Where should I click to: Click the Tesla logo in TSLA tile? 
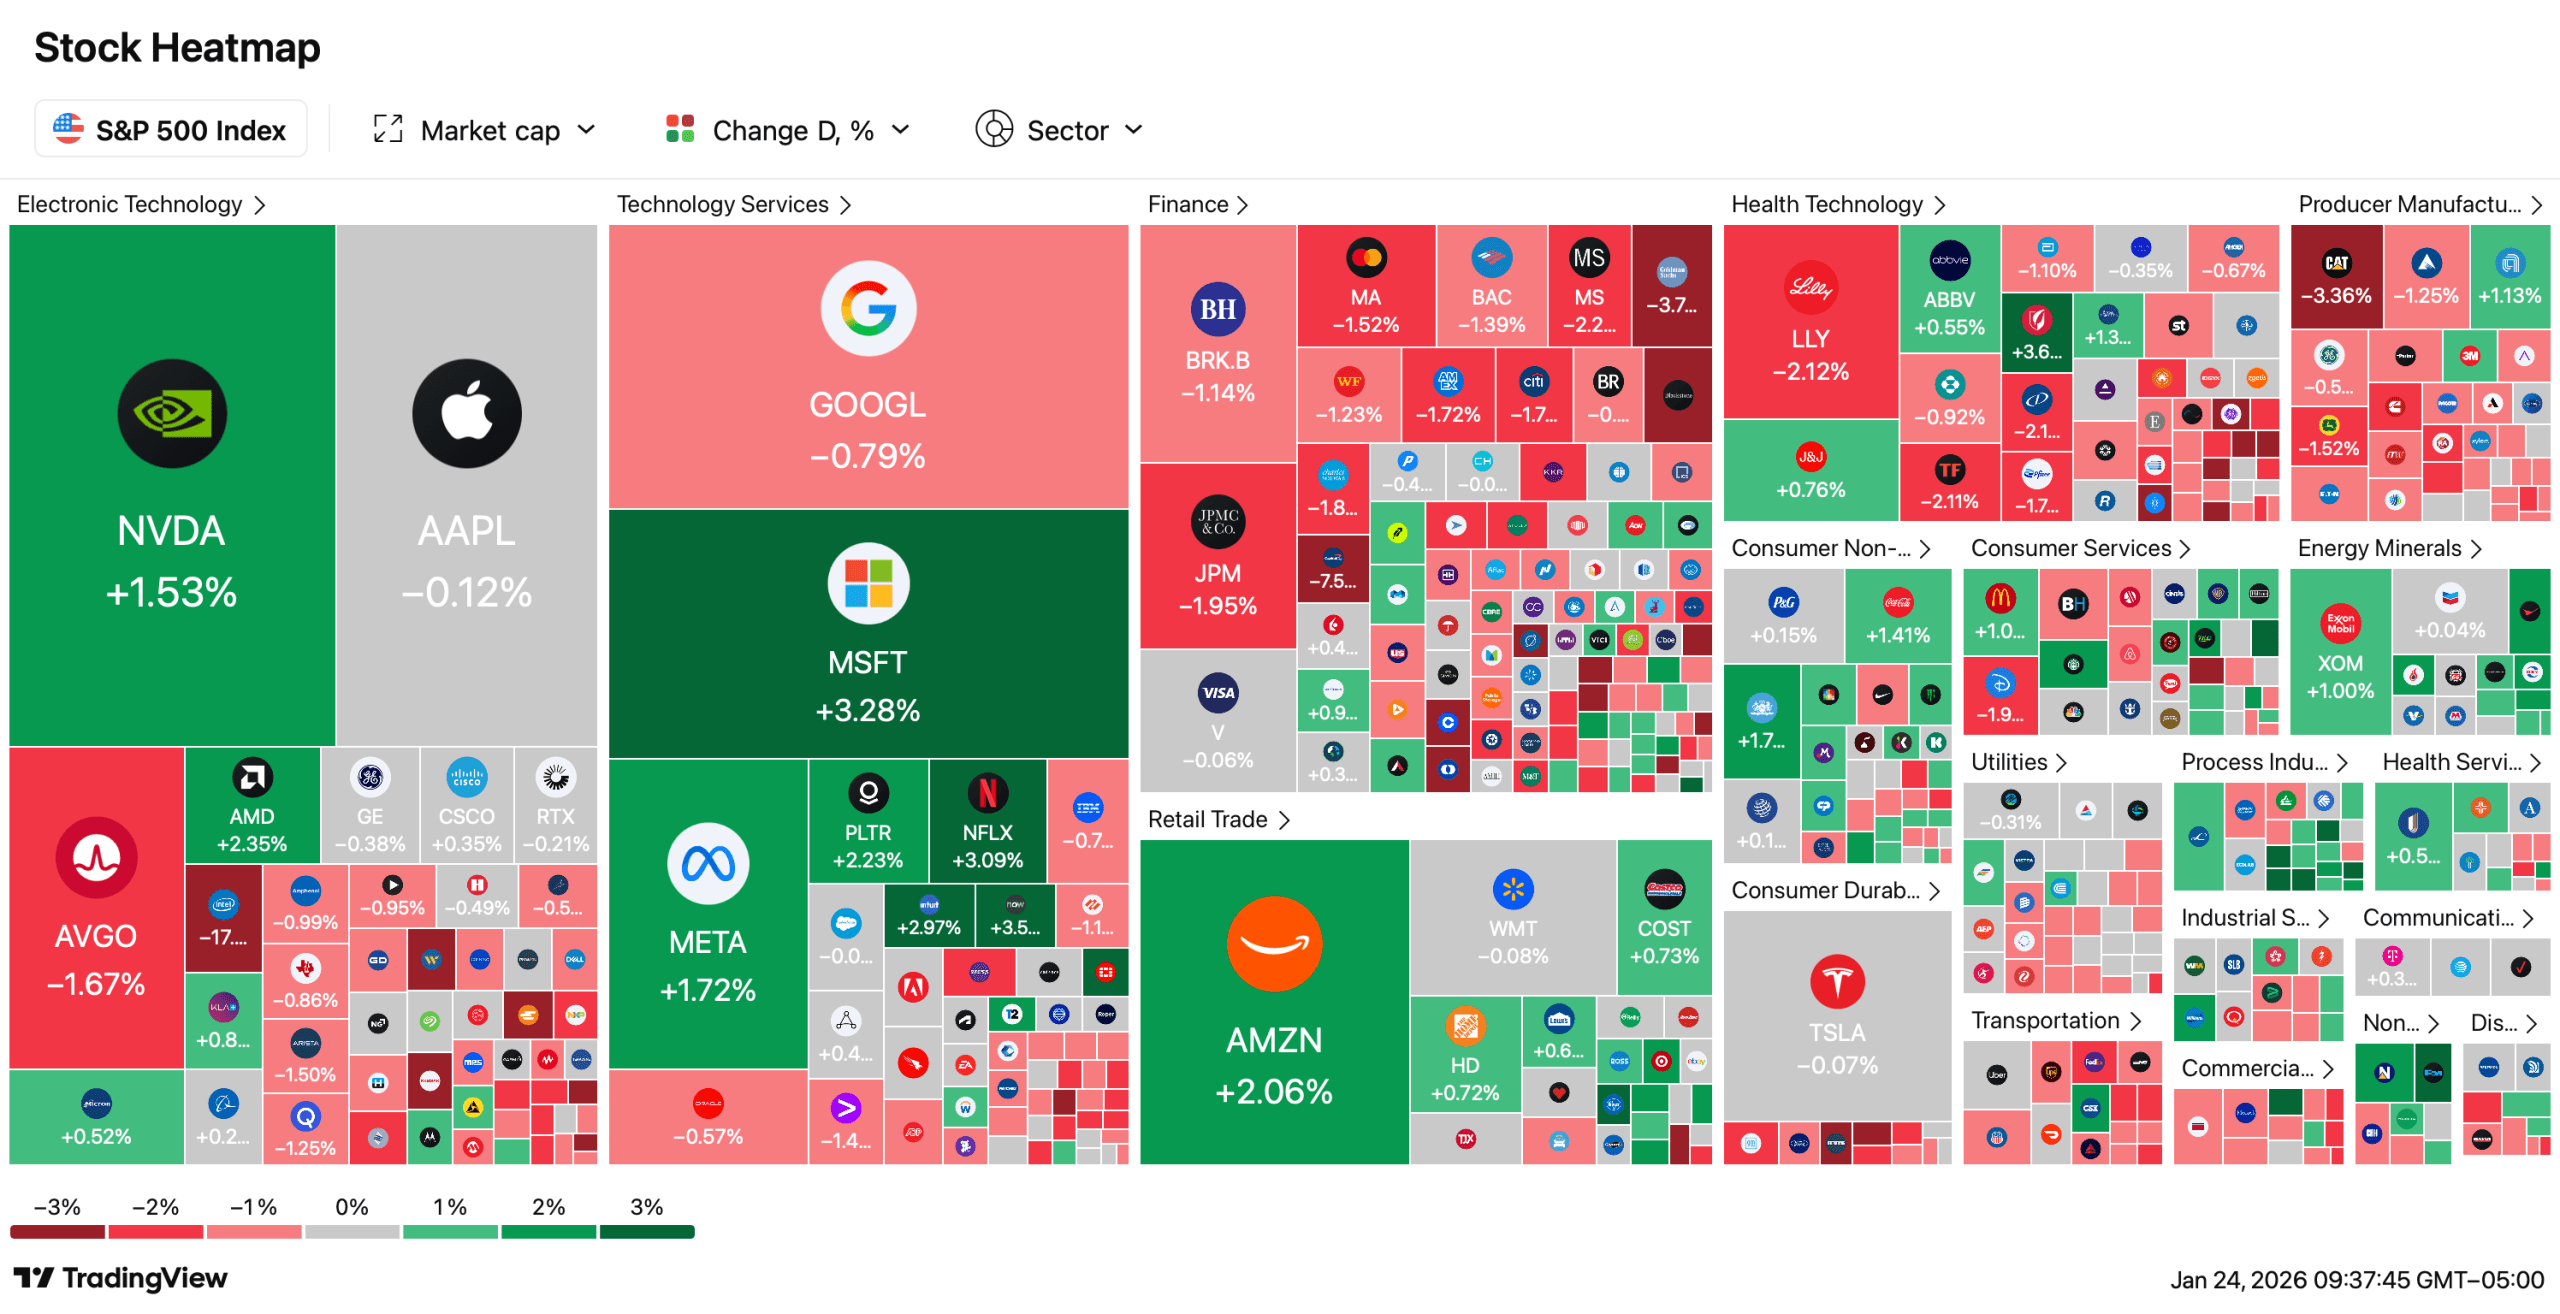1837,981
